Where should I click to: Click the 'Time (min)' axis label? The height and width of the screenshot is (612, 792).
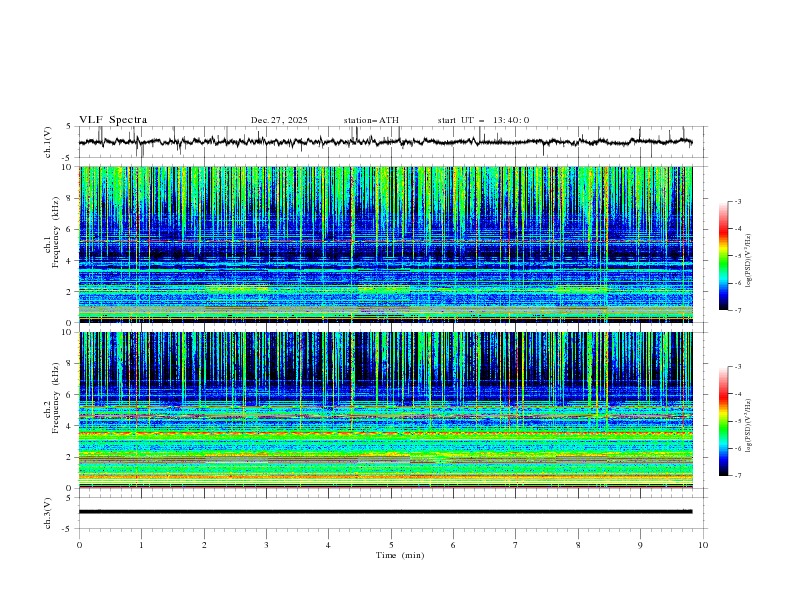click(400, 555)
